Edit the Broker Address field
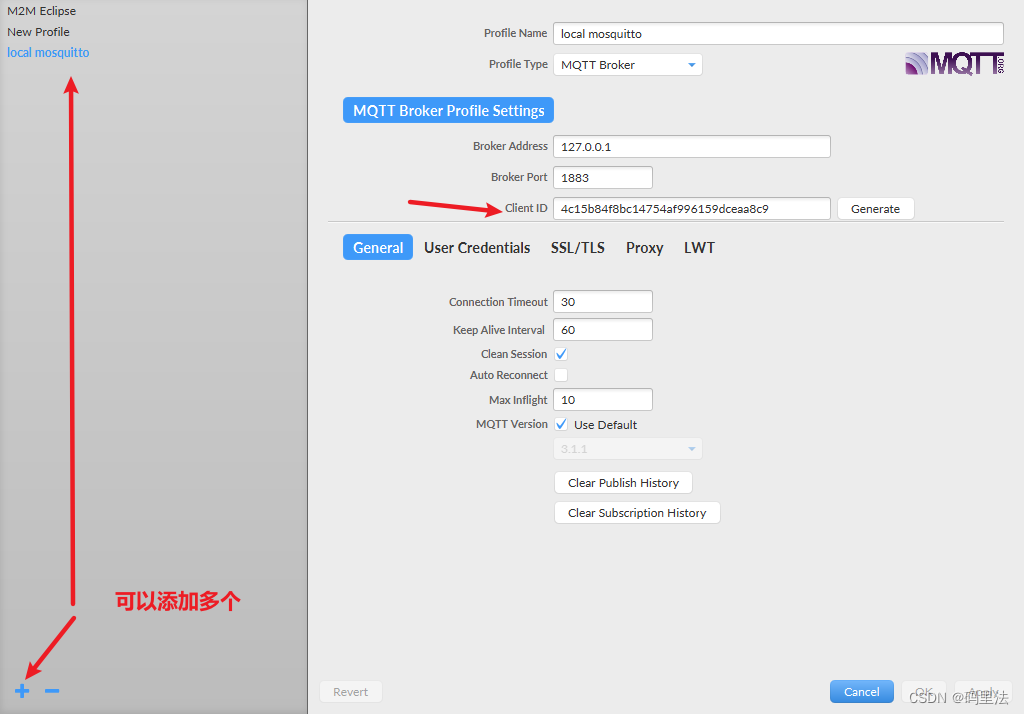Image resolution: width=1024 pixels, height=714 pixels. point(692,146)
